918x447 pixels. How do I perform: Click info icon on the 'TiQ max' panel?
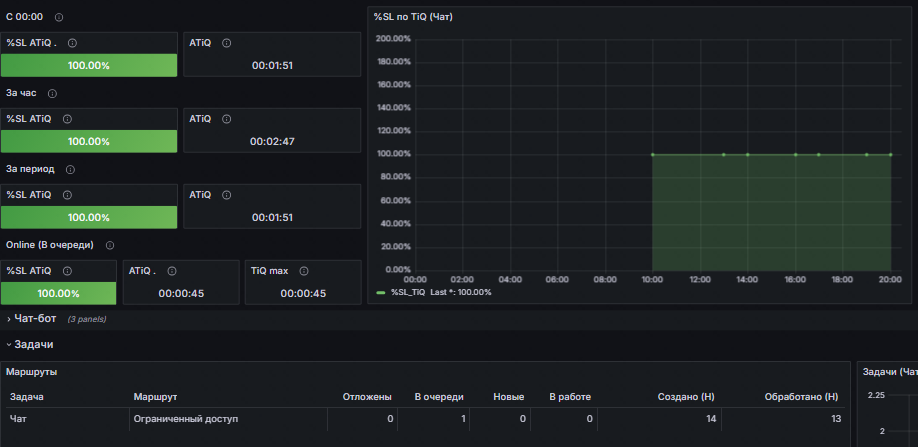pos(304,271)
